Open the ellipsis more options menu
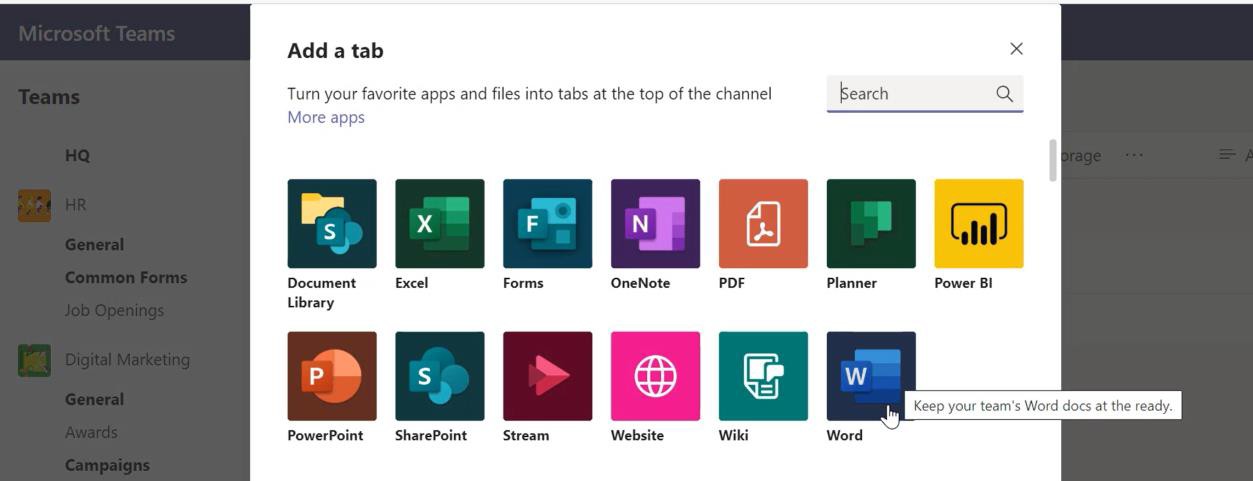 tap(1133, 155)
